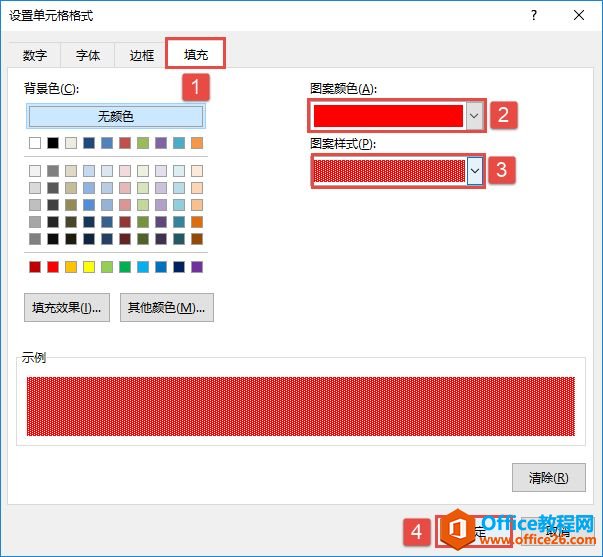This screenshot has height=557, width=603.
Task: Expand the 图案样式 pattern style dropdown
Action: click(x=475, y=170)
